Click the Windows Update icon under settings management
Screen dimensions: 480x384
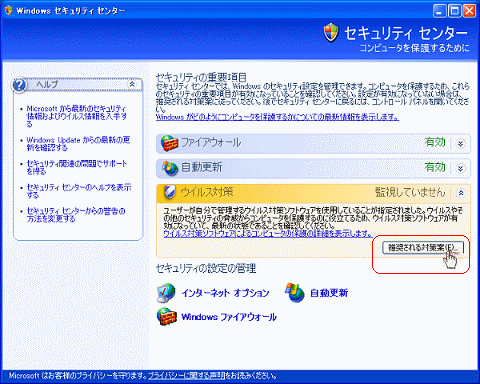coord(295,293)
